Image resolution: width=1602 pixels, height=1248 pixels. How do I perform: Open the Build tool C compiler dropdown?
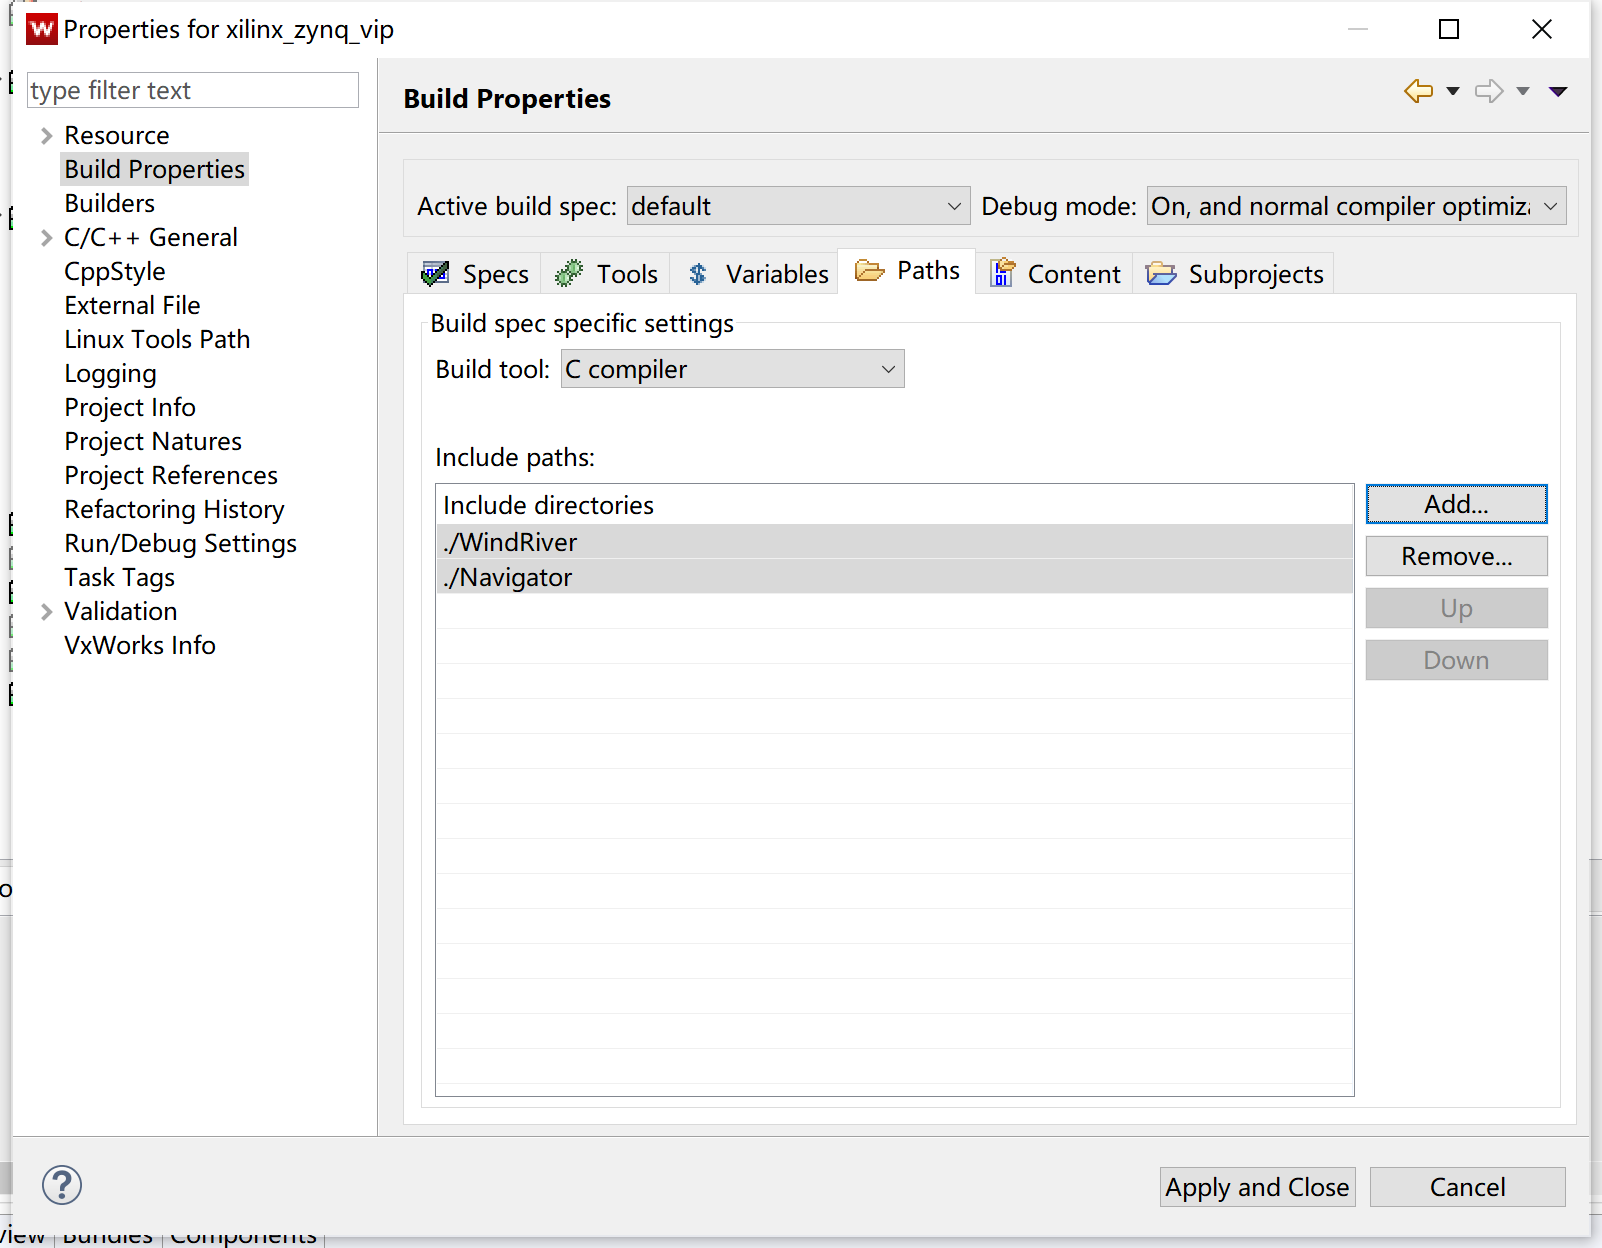(732, 369)
